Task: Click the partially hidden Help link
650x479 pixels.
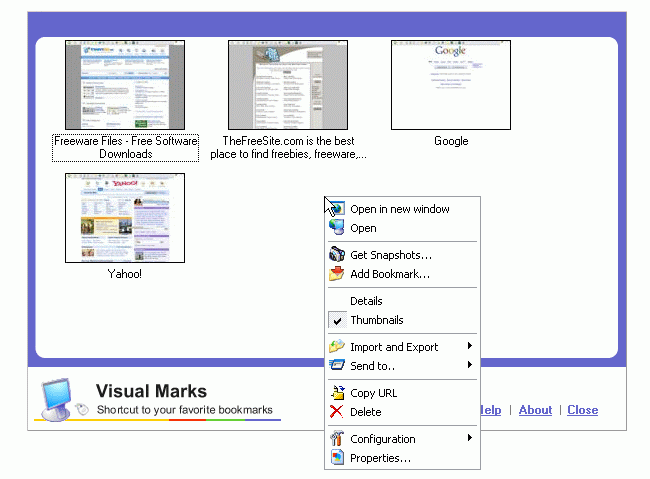Action: pos(491,410)
